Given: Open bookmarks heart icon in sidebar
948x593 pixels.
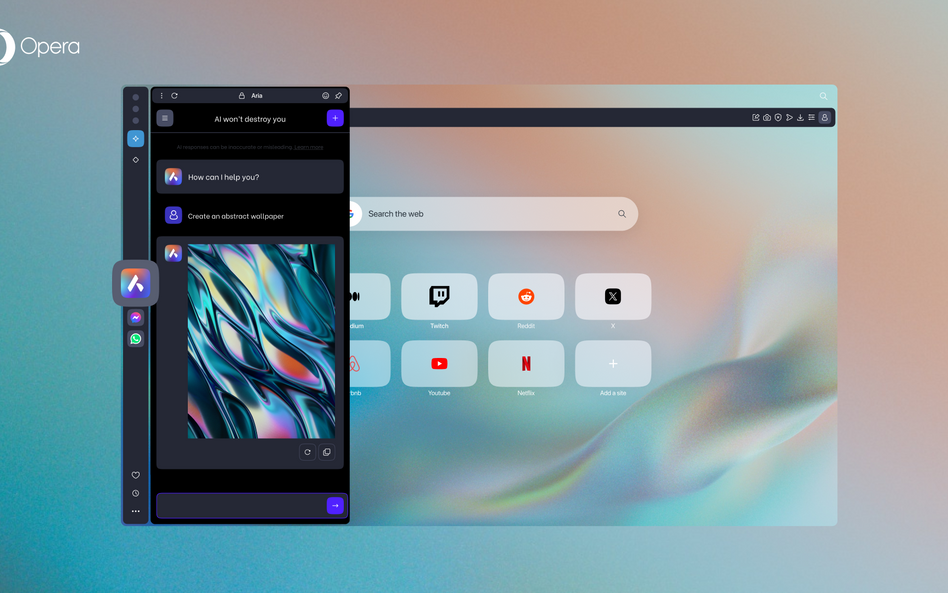Looking at the screenshot, I should (135, 475).
